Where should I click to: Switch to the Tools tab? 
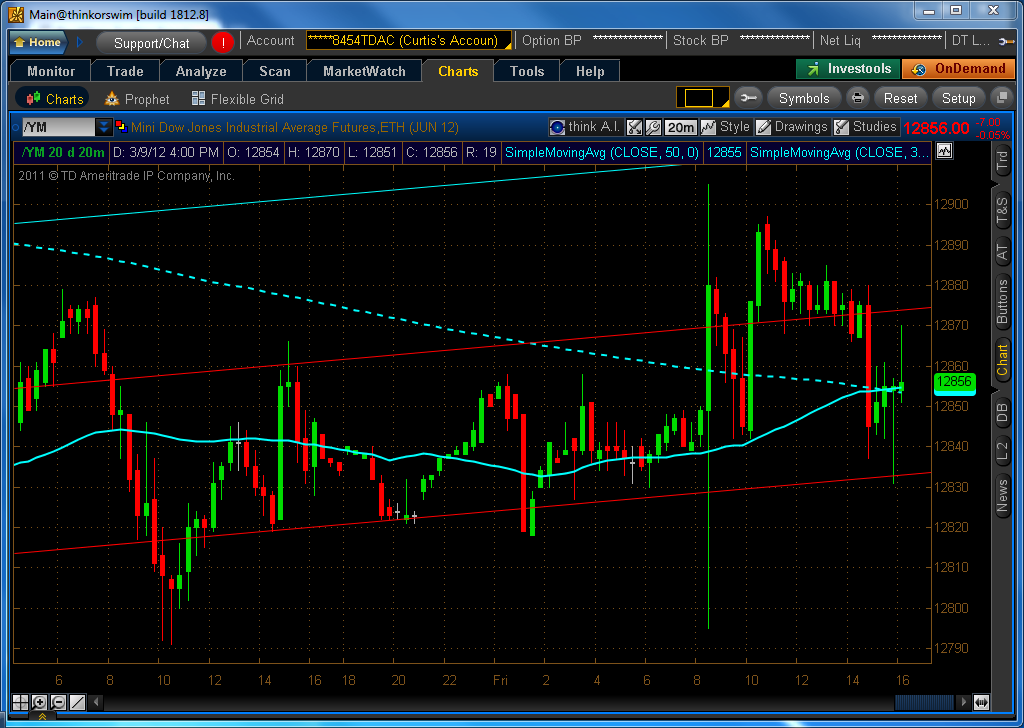click(x=527, y=71)
